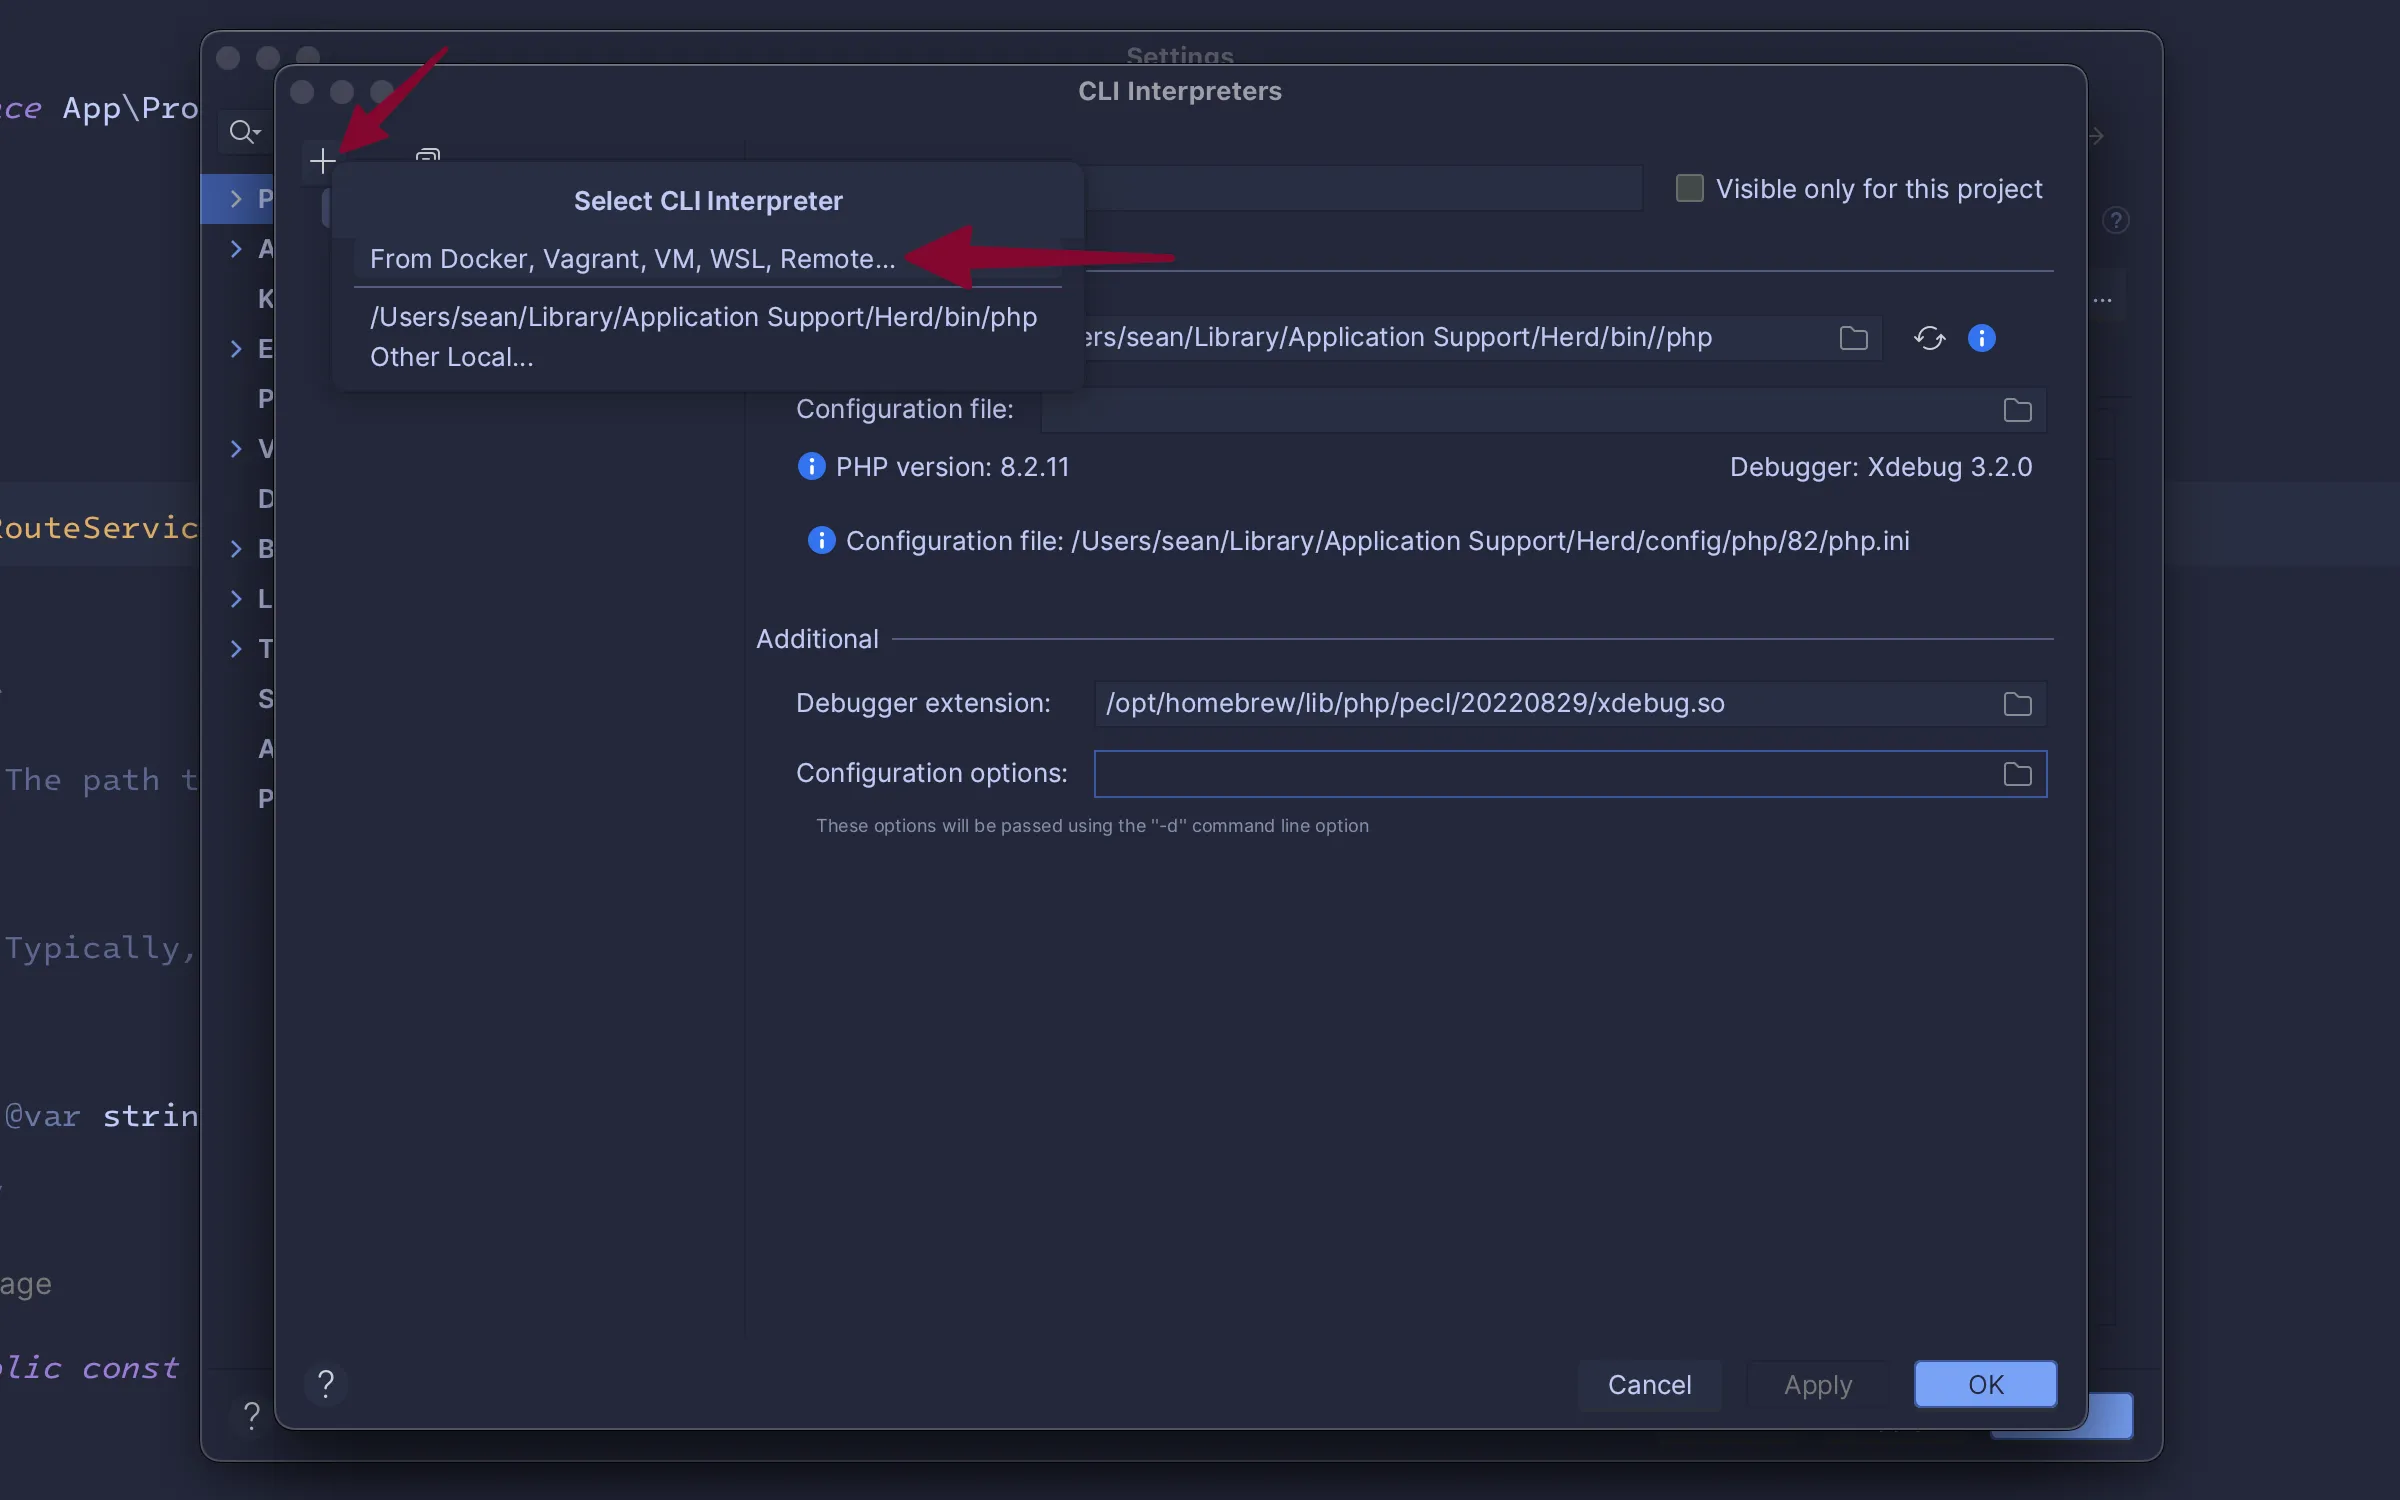Open configuration options editor folder icon
The height and width of the screenshot is (1500, 2400).
(x=2017, y=774)
